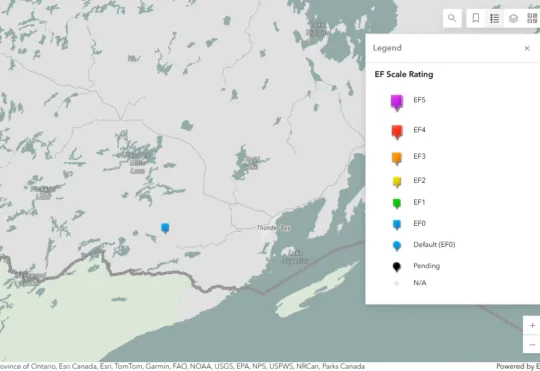Click the blue EF0 tornado marker on map
The image size is (540, 371).
(x=165, y=228)
